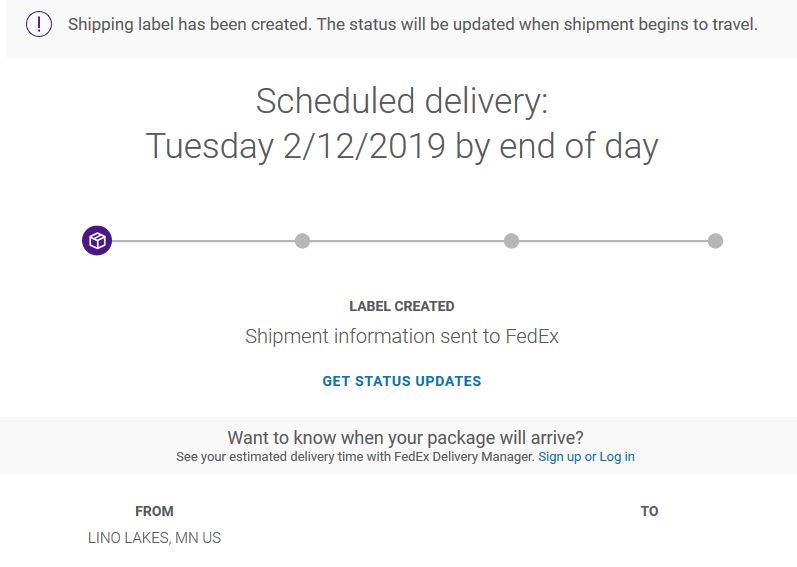Click the package arrival question heading

click(405, 437)
